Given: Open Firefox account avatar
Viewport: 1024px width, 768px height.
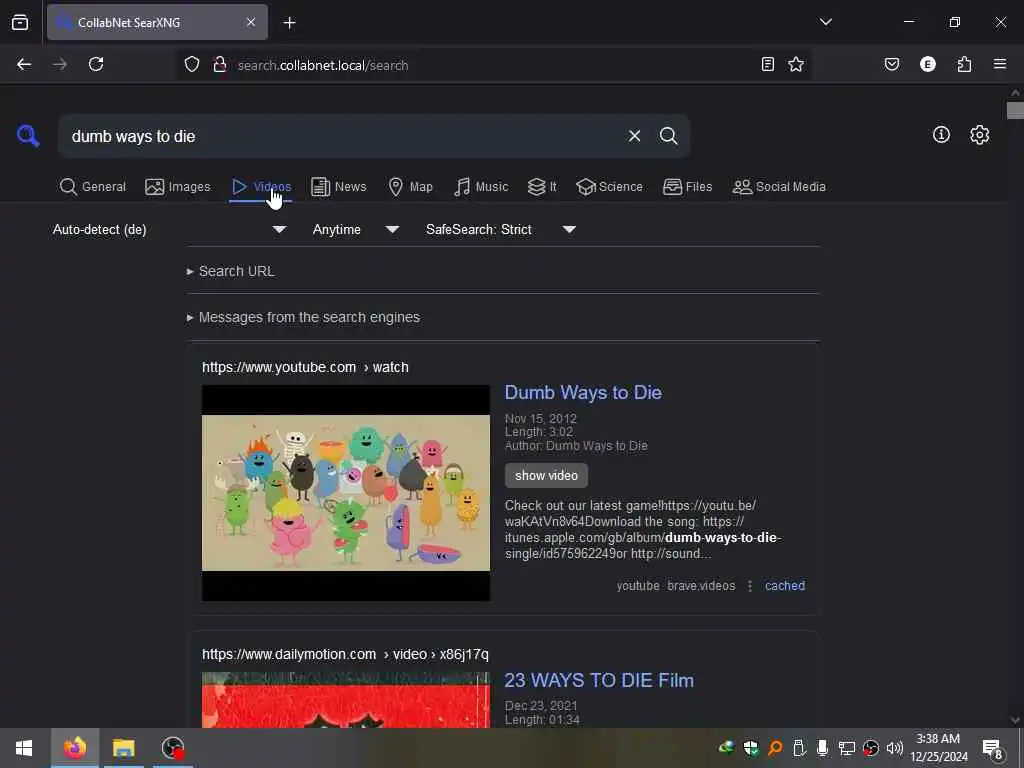Looking at the screenshot, I should 928,64.
